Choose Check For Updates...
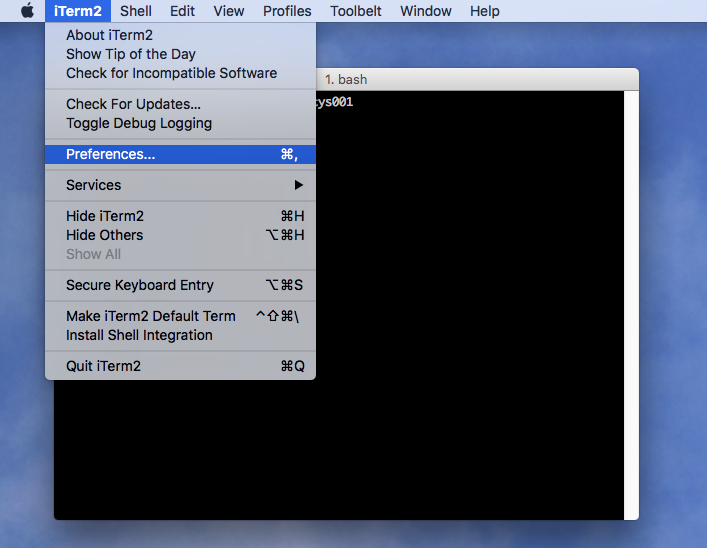This screenshot has height=548, width=707. pos(180,104)
